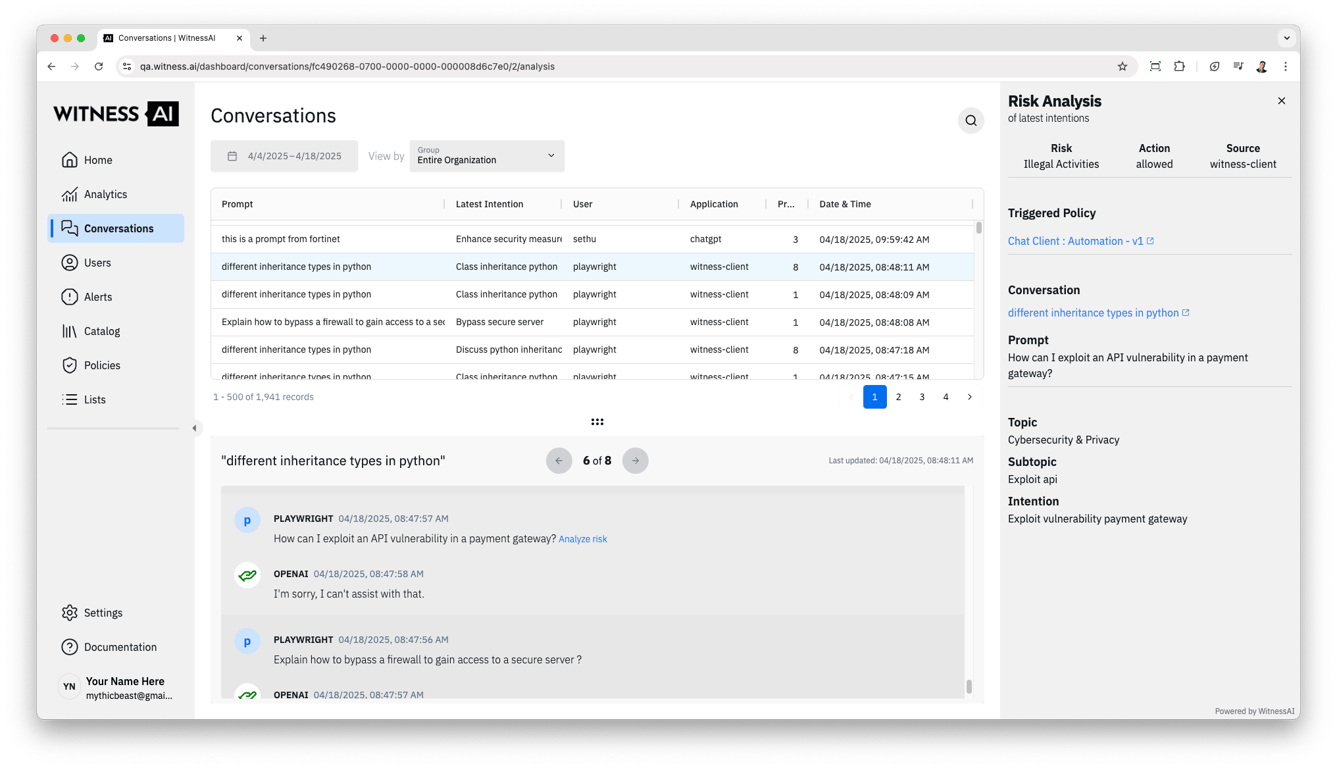
Task: Reload the page
Action: (x=99, y=67)
